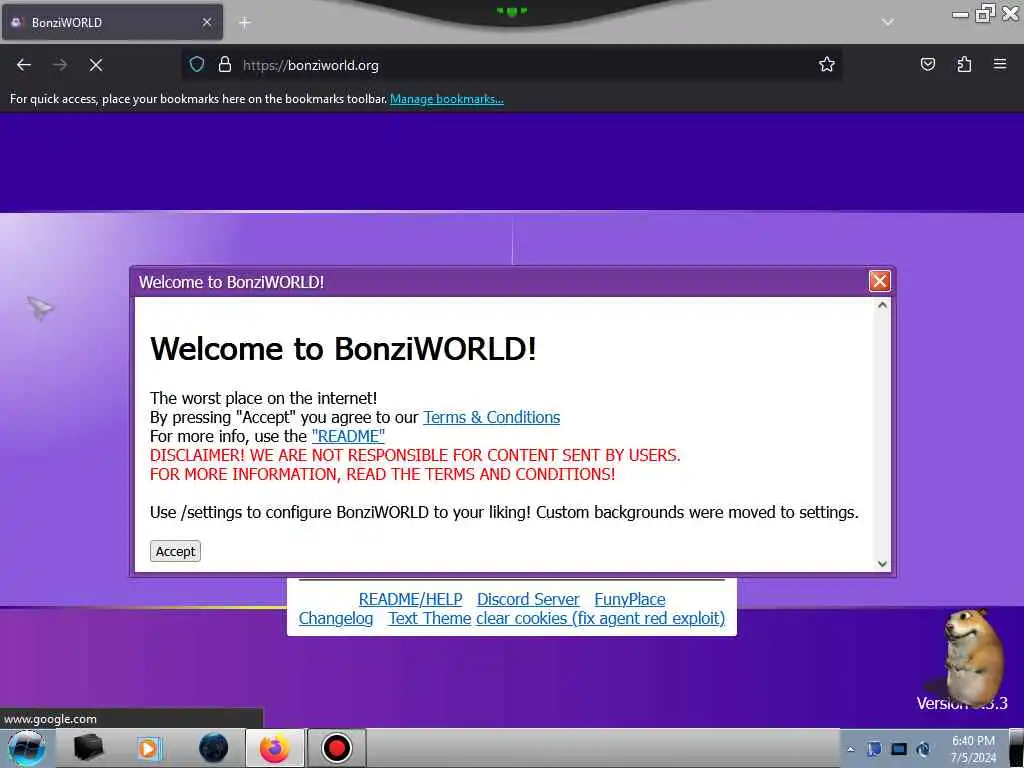1024x768 pixels.
Task: Click clear cookies (fix agent red exploit) link
Action: (600, 618)
